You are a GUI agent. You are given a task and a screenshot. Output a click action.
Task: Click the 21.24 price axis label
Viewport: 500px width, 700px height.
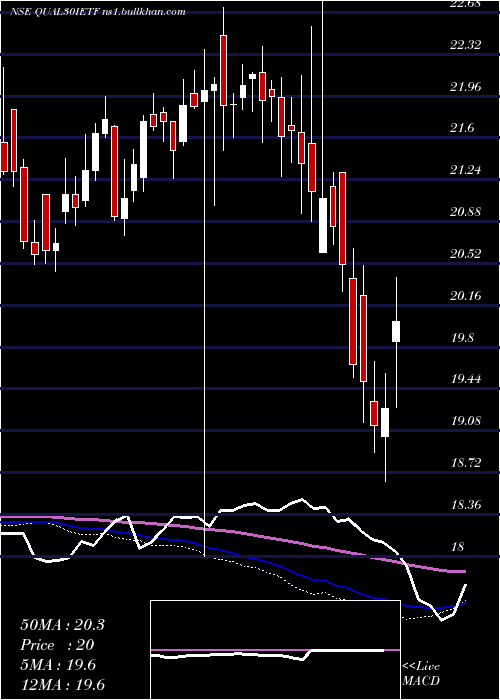point(465,170)
